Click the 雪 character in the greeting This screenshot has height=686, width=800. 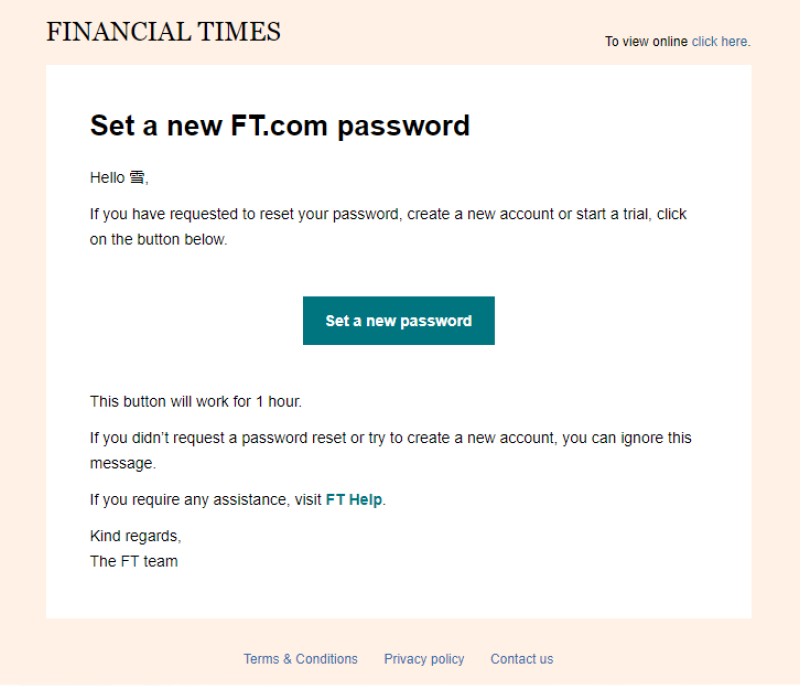[137, 177]
